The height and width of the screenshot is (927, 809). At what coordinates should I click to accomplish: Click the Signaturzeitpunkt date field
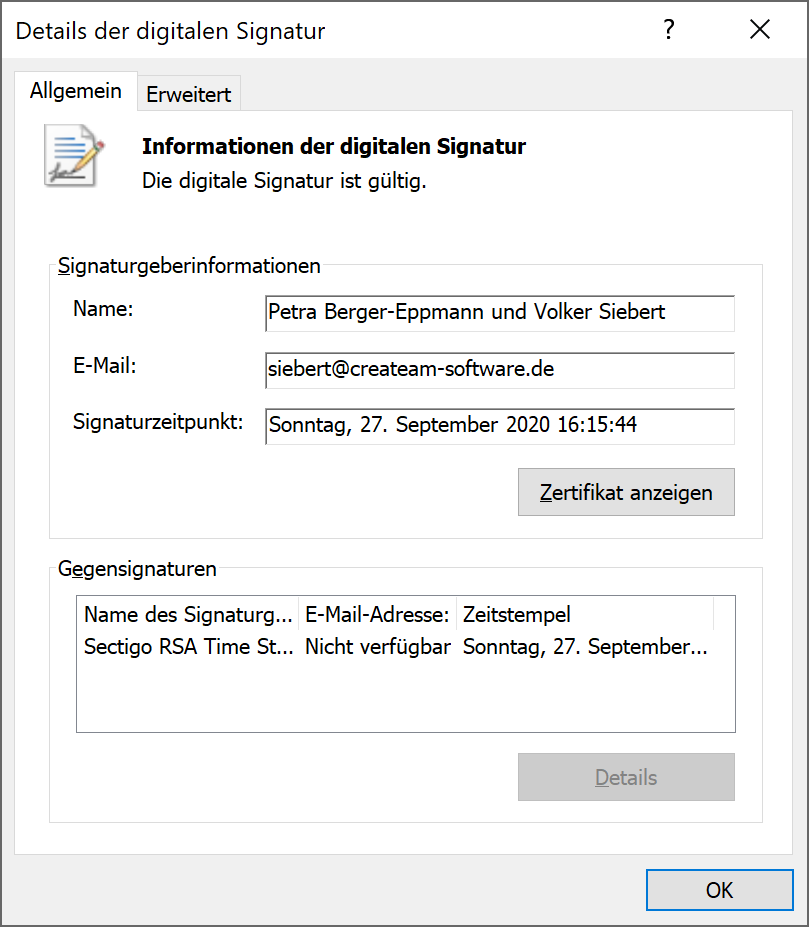[499, 425]
